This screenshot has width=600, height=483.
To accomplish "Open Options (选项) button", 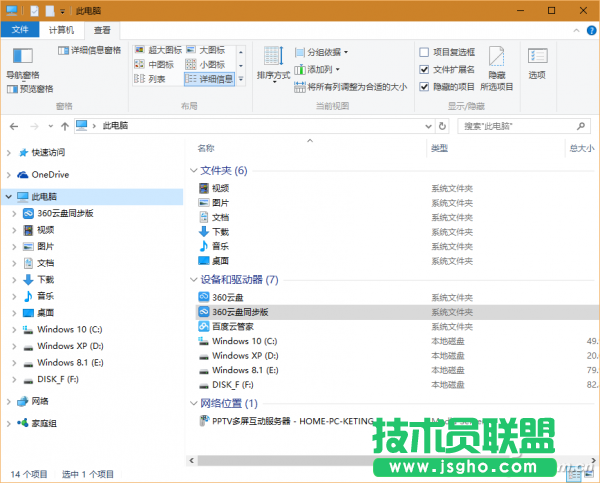I will [x=537, y=64].
